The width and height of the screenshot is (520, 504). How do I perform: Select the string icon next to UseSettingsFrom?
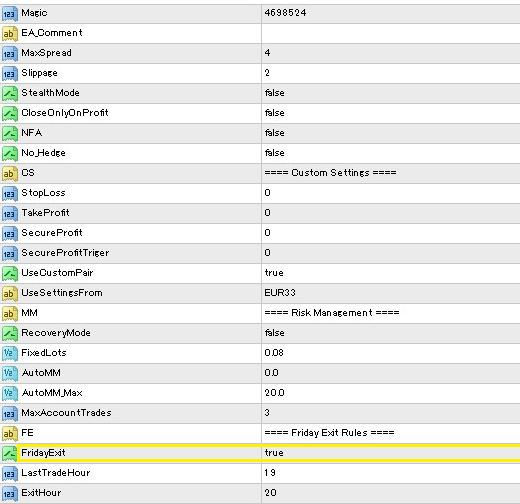pos(9,294)
